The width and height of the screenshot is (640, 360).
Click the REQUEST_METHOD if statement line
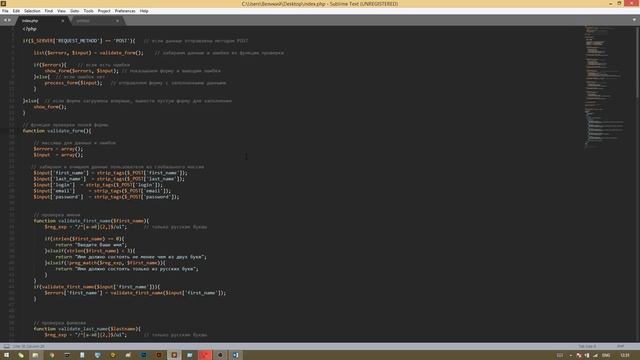[135, 41]
